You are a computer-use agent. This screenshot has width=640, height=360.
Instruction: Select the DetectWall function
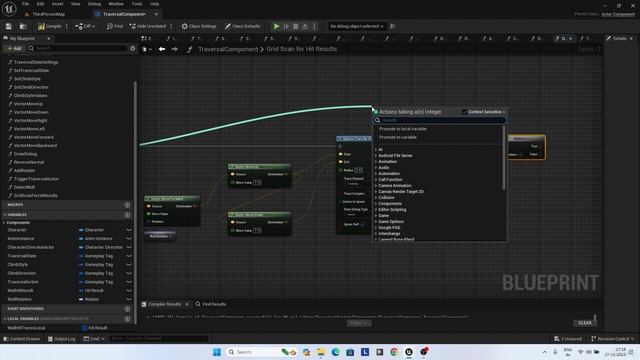(x=24, y=187)
